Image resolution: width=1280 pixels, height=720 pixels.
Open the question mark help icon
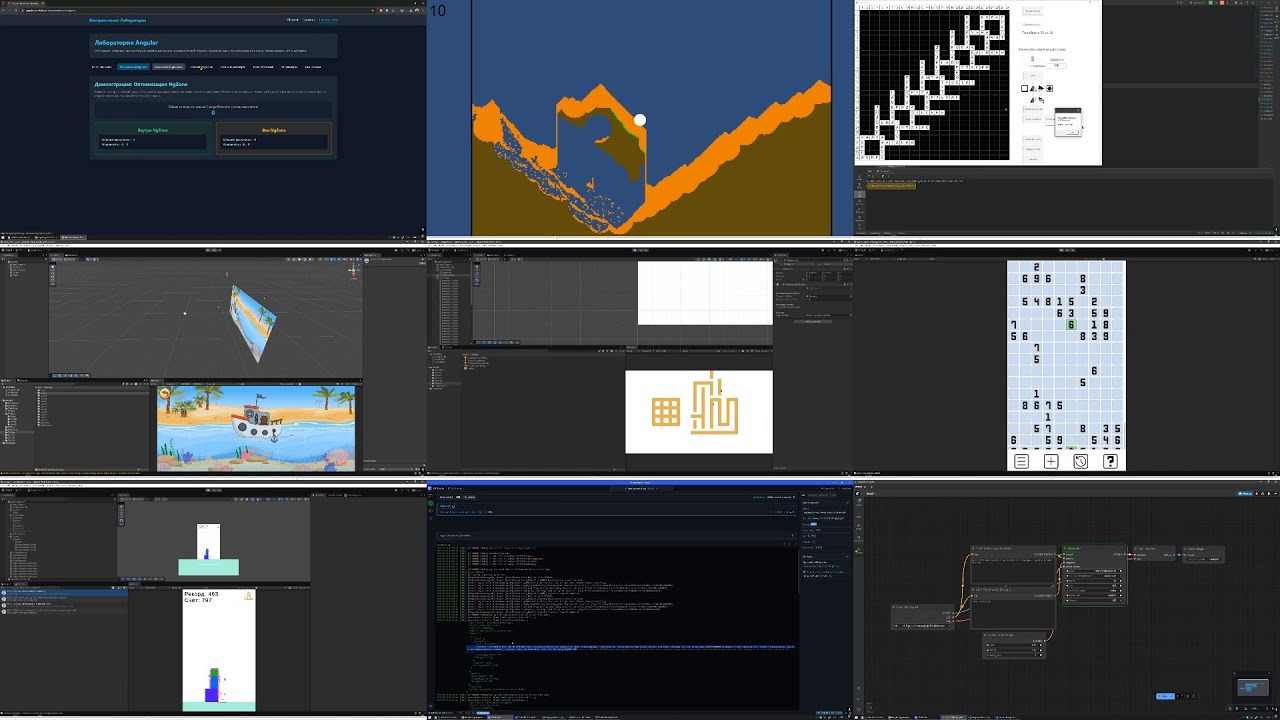coord(1110,461)
